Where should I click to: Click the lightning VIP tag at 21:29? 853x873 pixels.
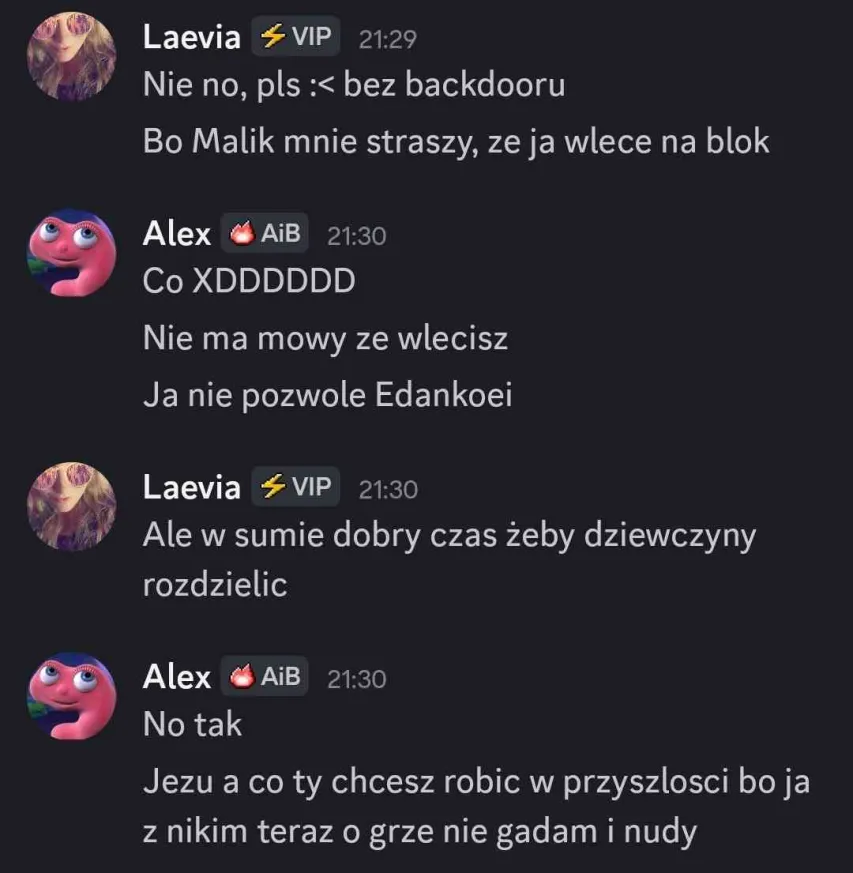tap(296, 37)
